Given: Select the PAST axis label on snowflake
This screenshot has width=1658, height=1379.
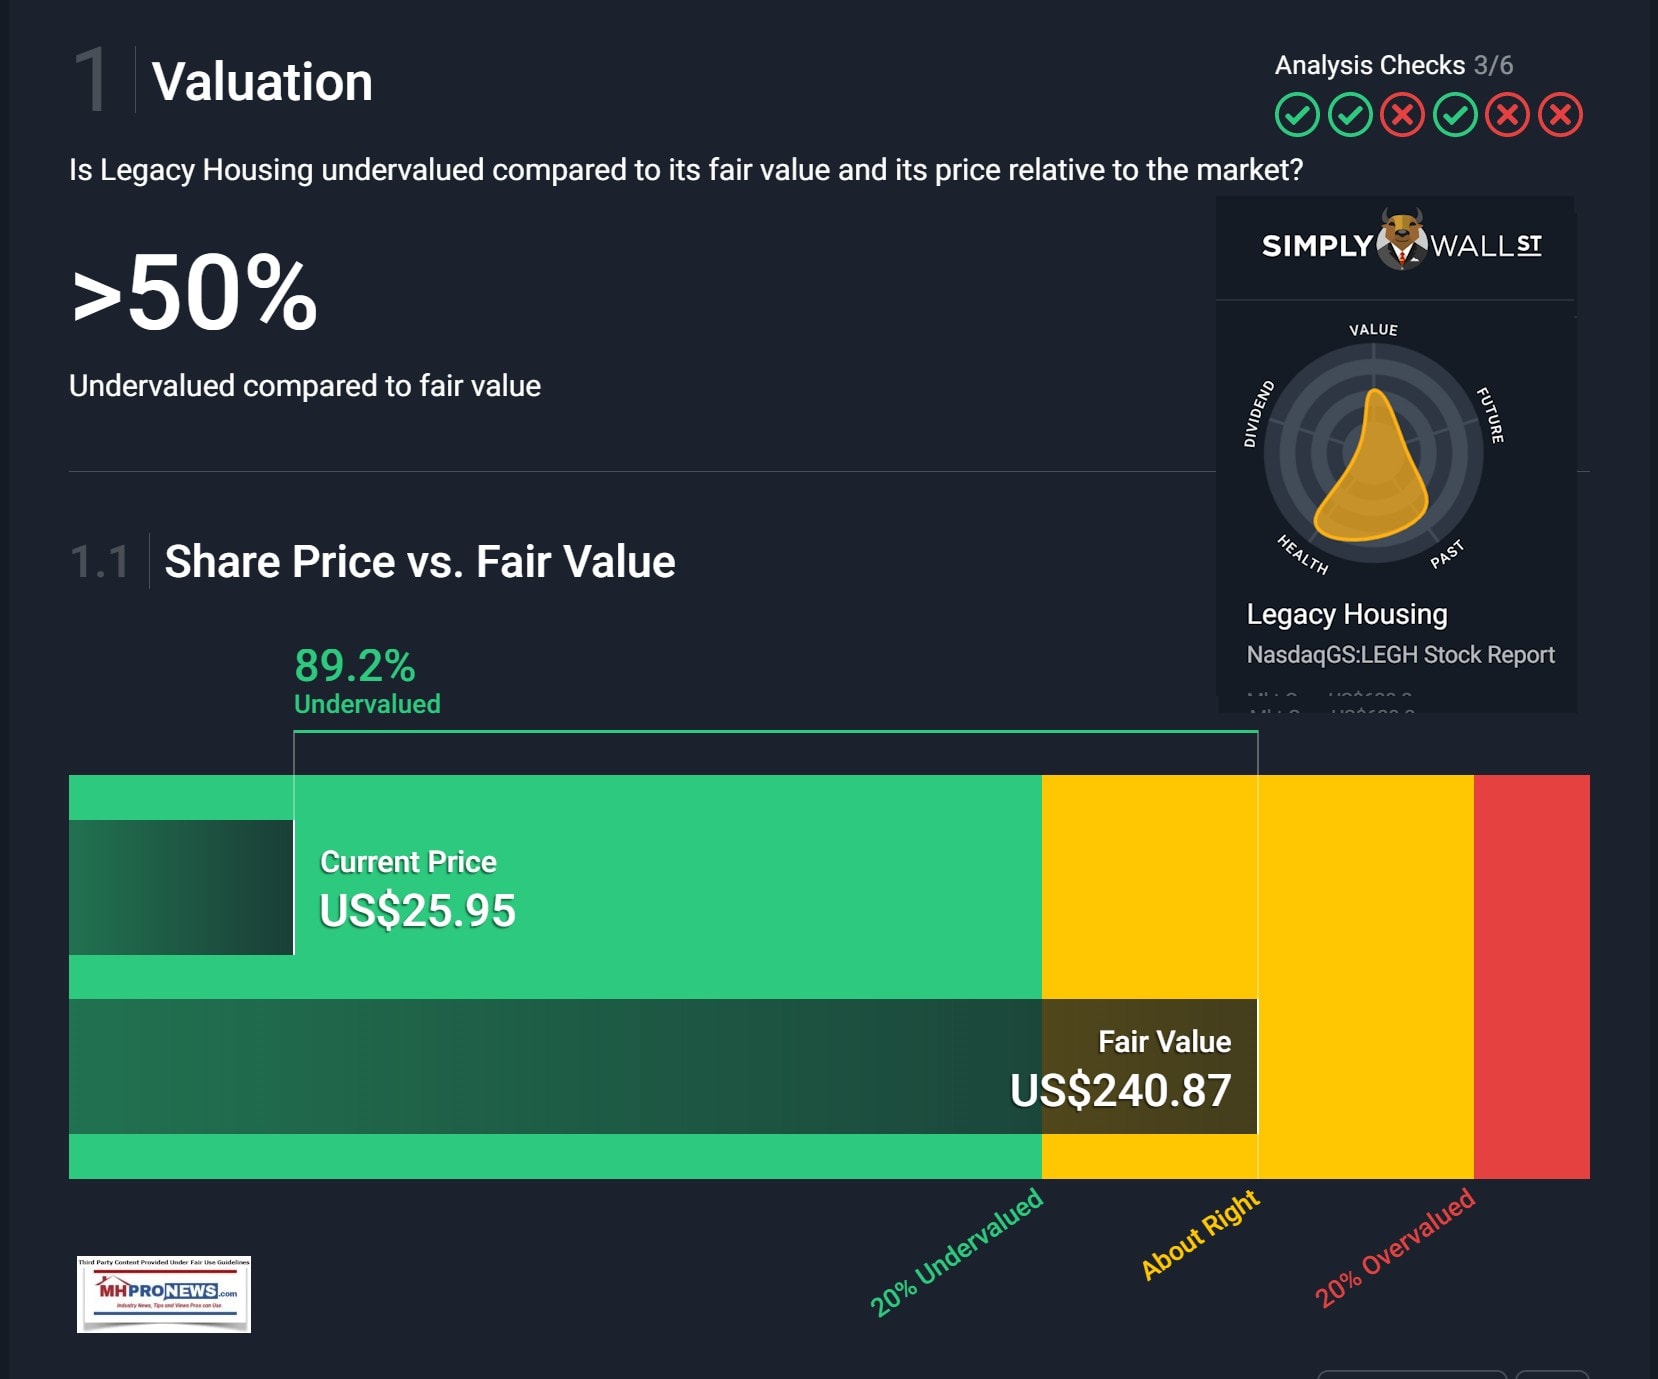Looking at the screenshot, I should (1447, 554).
